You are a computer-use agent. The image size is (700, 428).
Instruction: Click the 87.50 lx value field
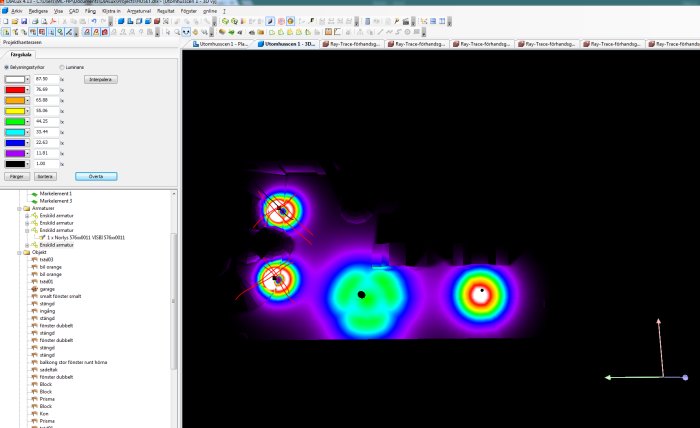point(46,79)
